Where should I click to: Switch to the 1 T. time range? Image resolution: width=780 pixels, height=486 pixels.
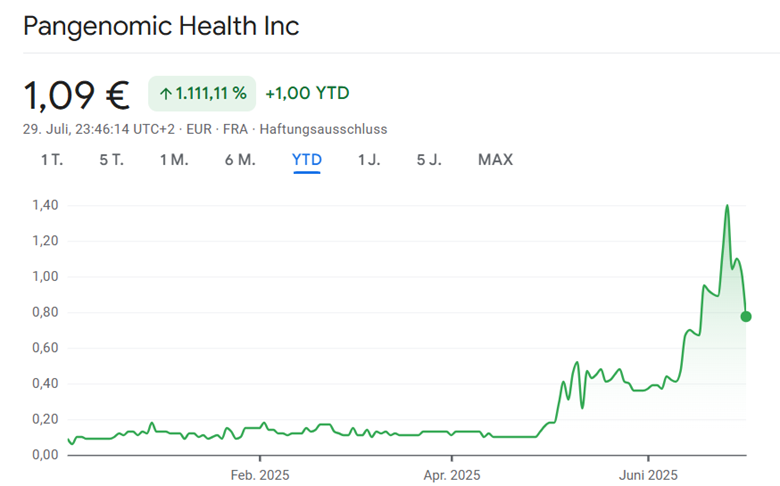pos(51,160)
